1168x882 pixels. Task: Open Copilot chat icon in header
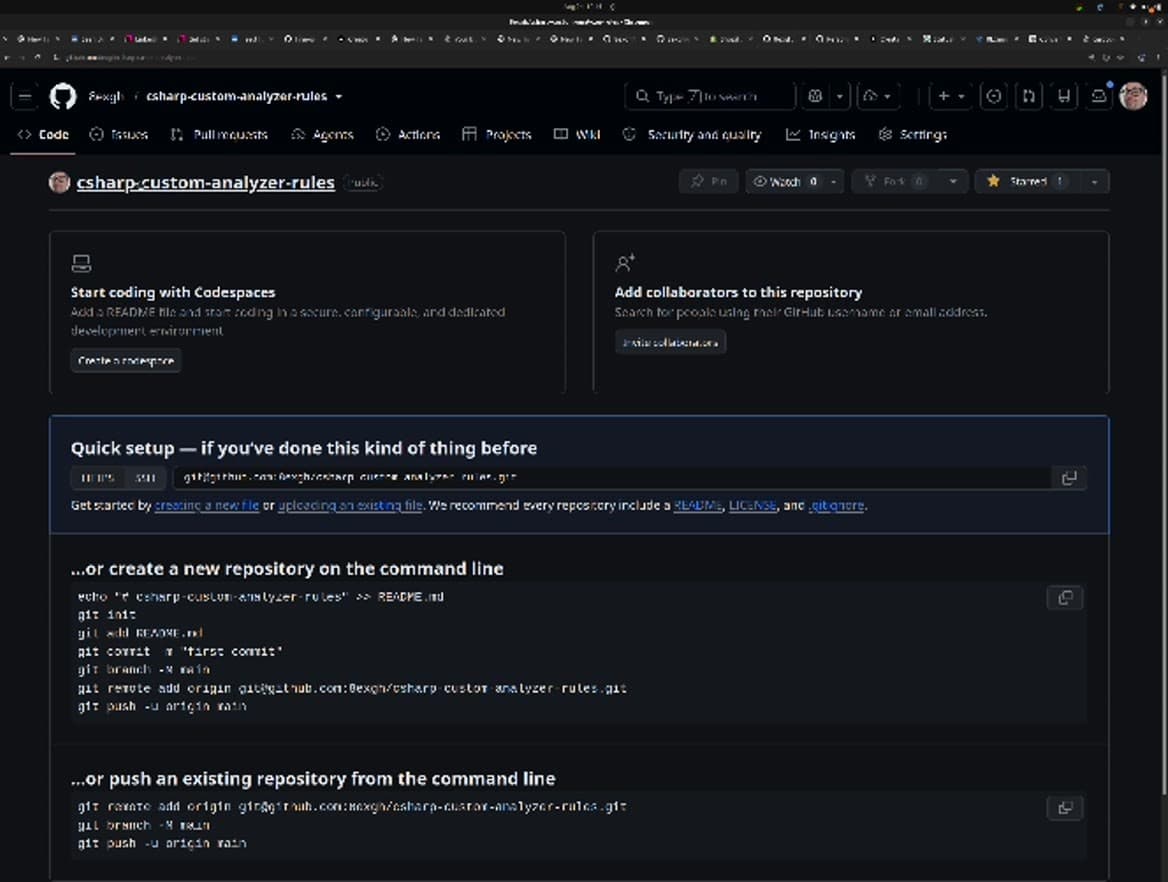point(816,96)
